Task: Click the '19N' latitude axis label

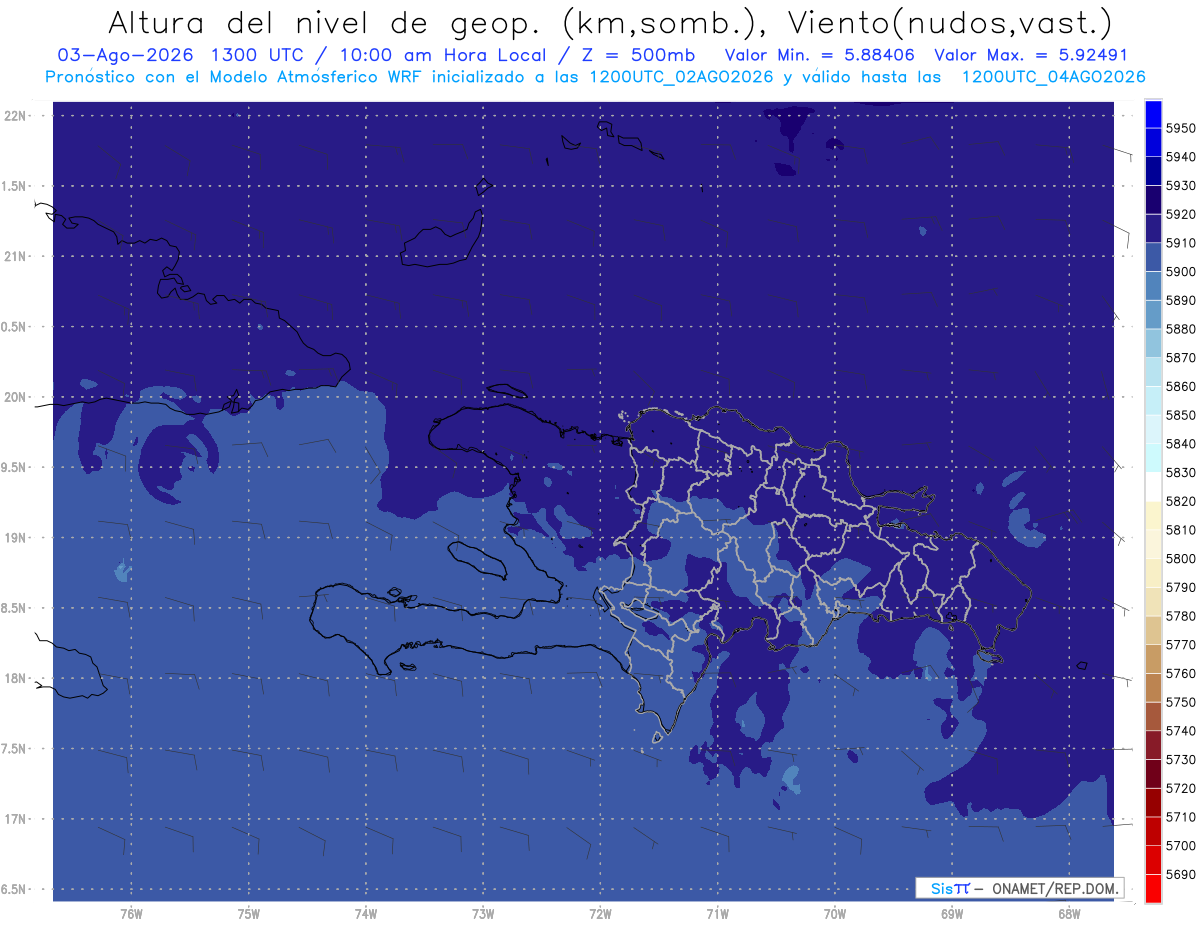Action: tap(17, 538)
